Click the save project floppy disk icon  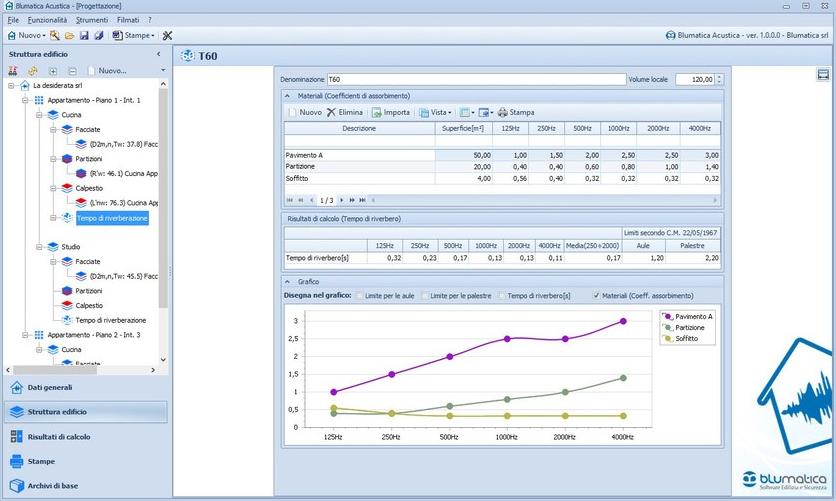[84, 35]
